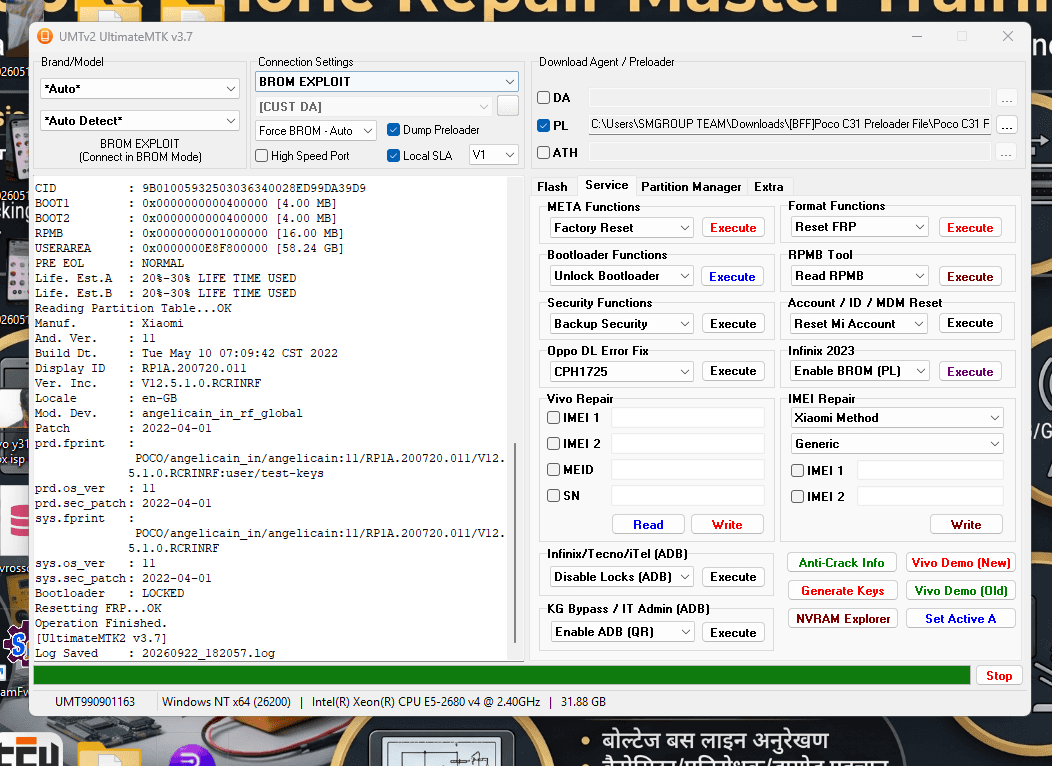
Task: Select the Service tab
Action: (607, 185)
